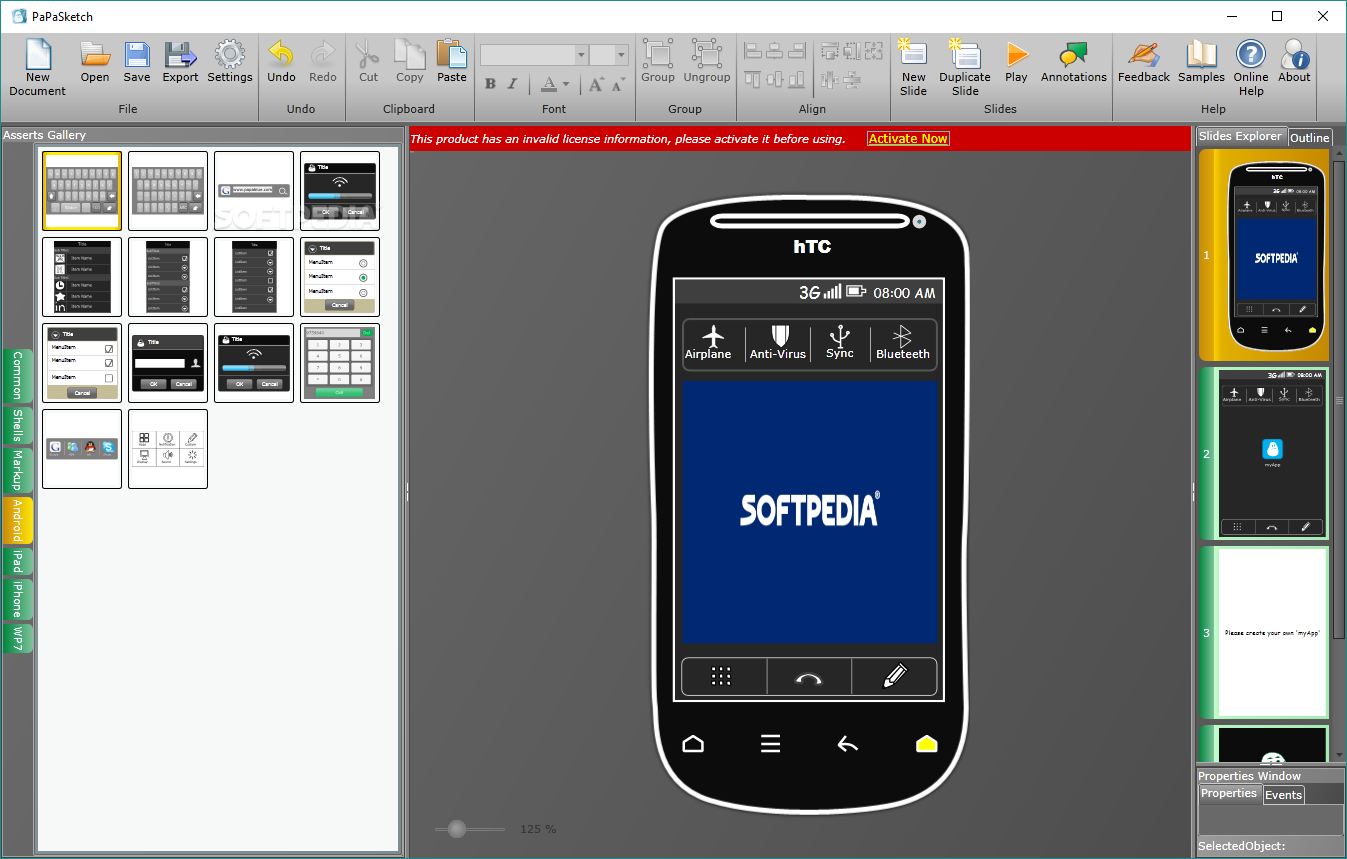This screenshot has width=1347, height=859.
Task: Switch to the Outline tab
Action: (x=1309, y=138)
